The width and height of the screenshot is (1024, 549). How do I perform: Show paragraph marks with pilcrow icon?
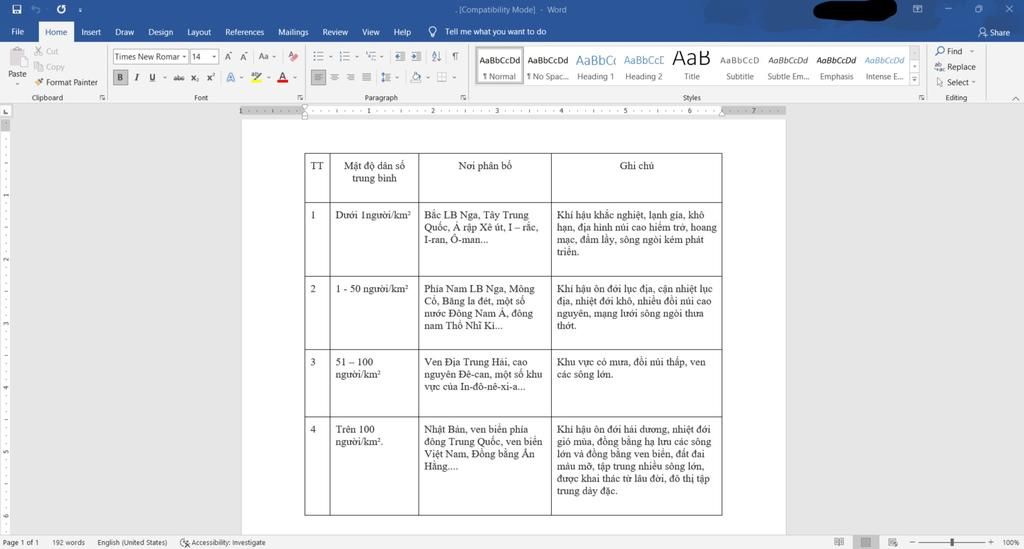pos(455,57)
